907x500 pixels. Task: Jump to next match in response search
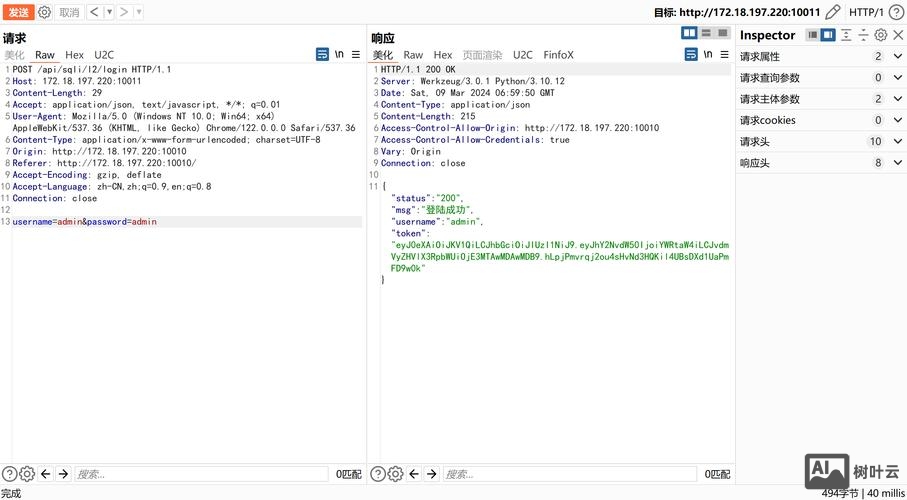(432, 474)
